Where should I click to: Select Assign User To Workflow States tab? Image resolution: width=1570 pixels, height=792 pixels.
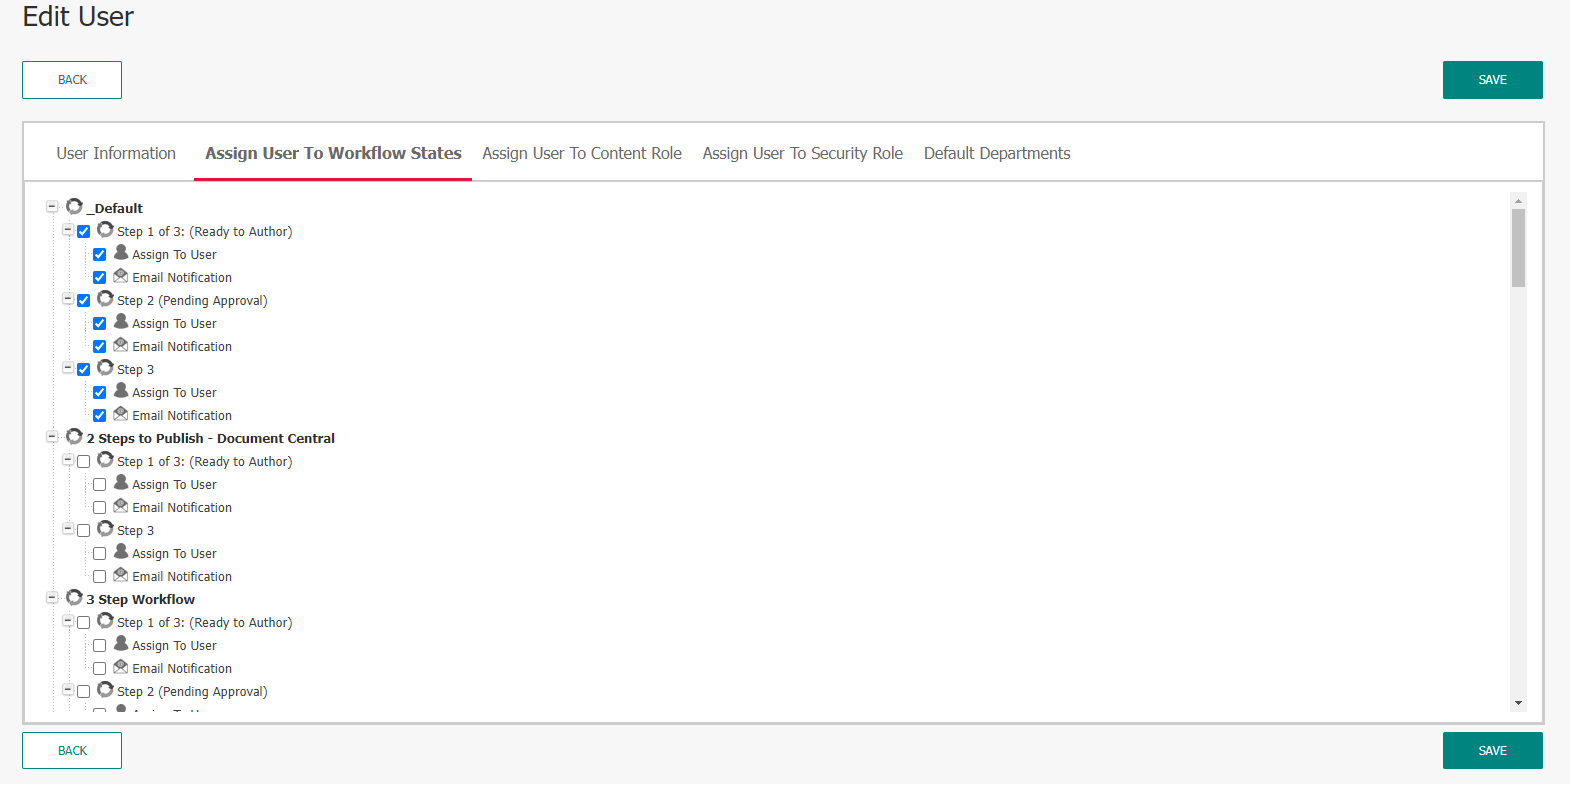333,153
